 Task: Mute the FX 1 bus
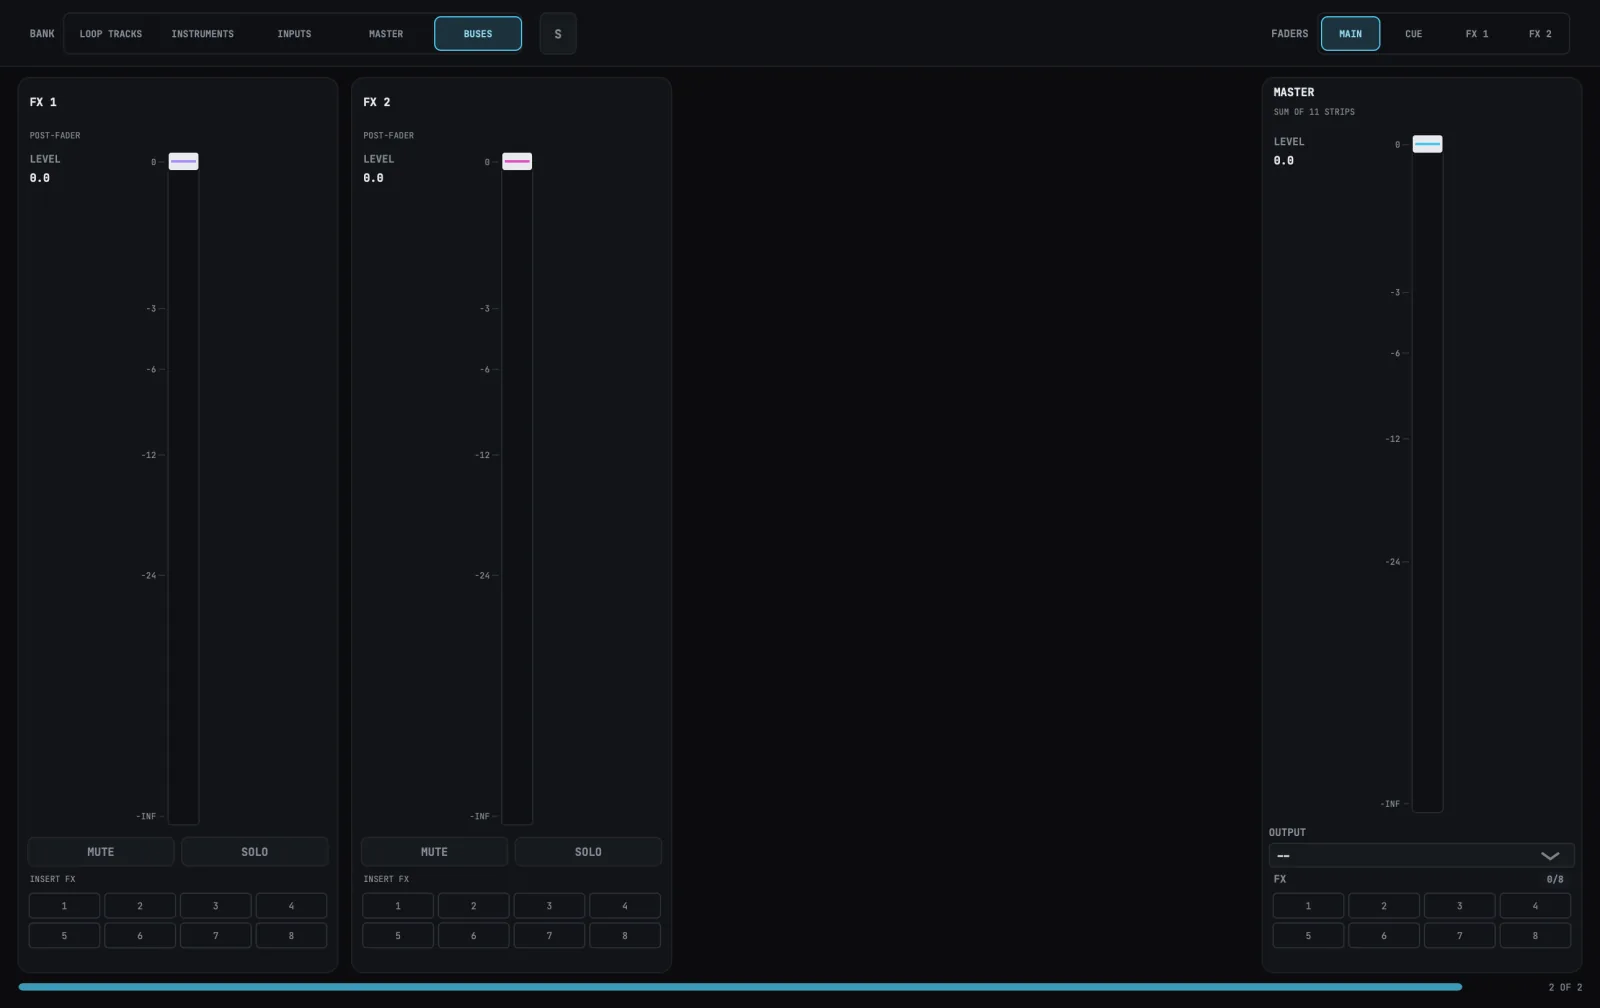point(101,852)
